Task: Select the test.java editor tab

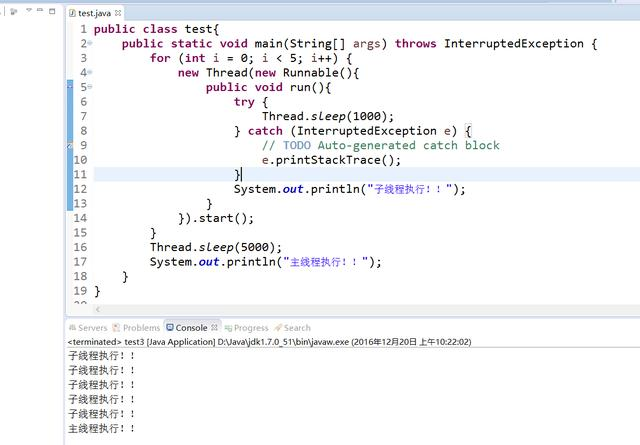Action: pyautogui.click(x=94, y=13)
